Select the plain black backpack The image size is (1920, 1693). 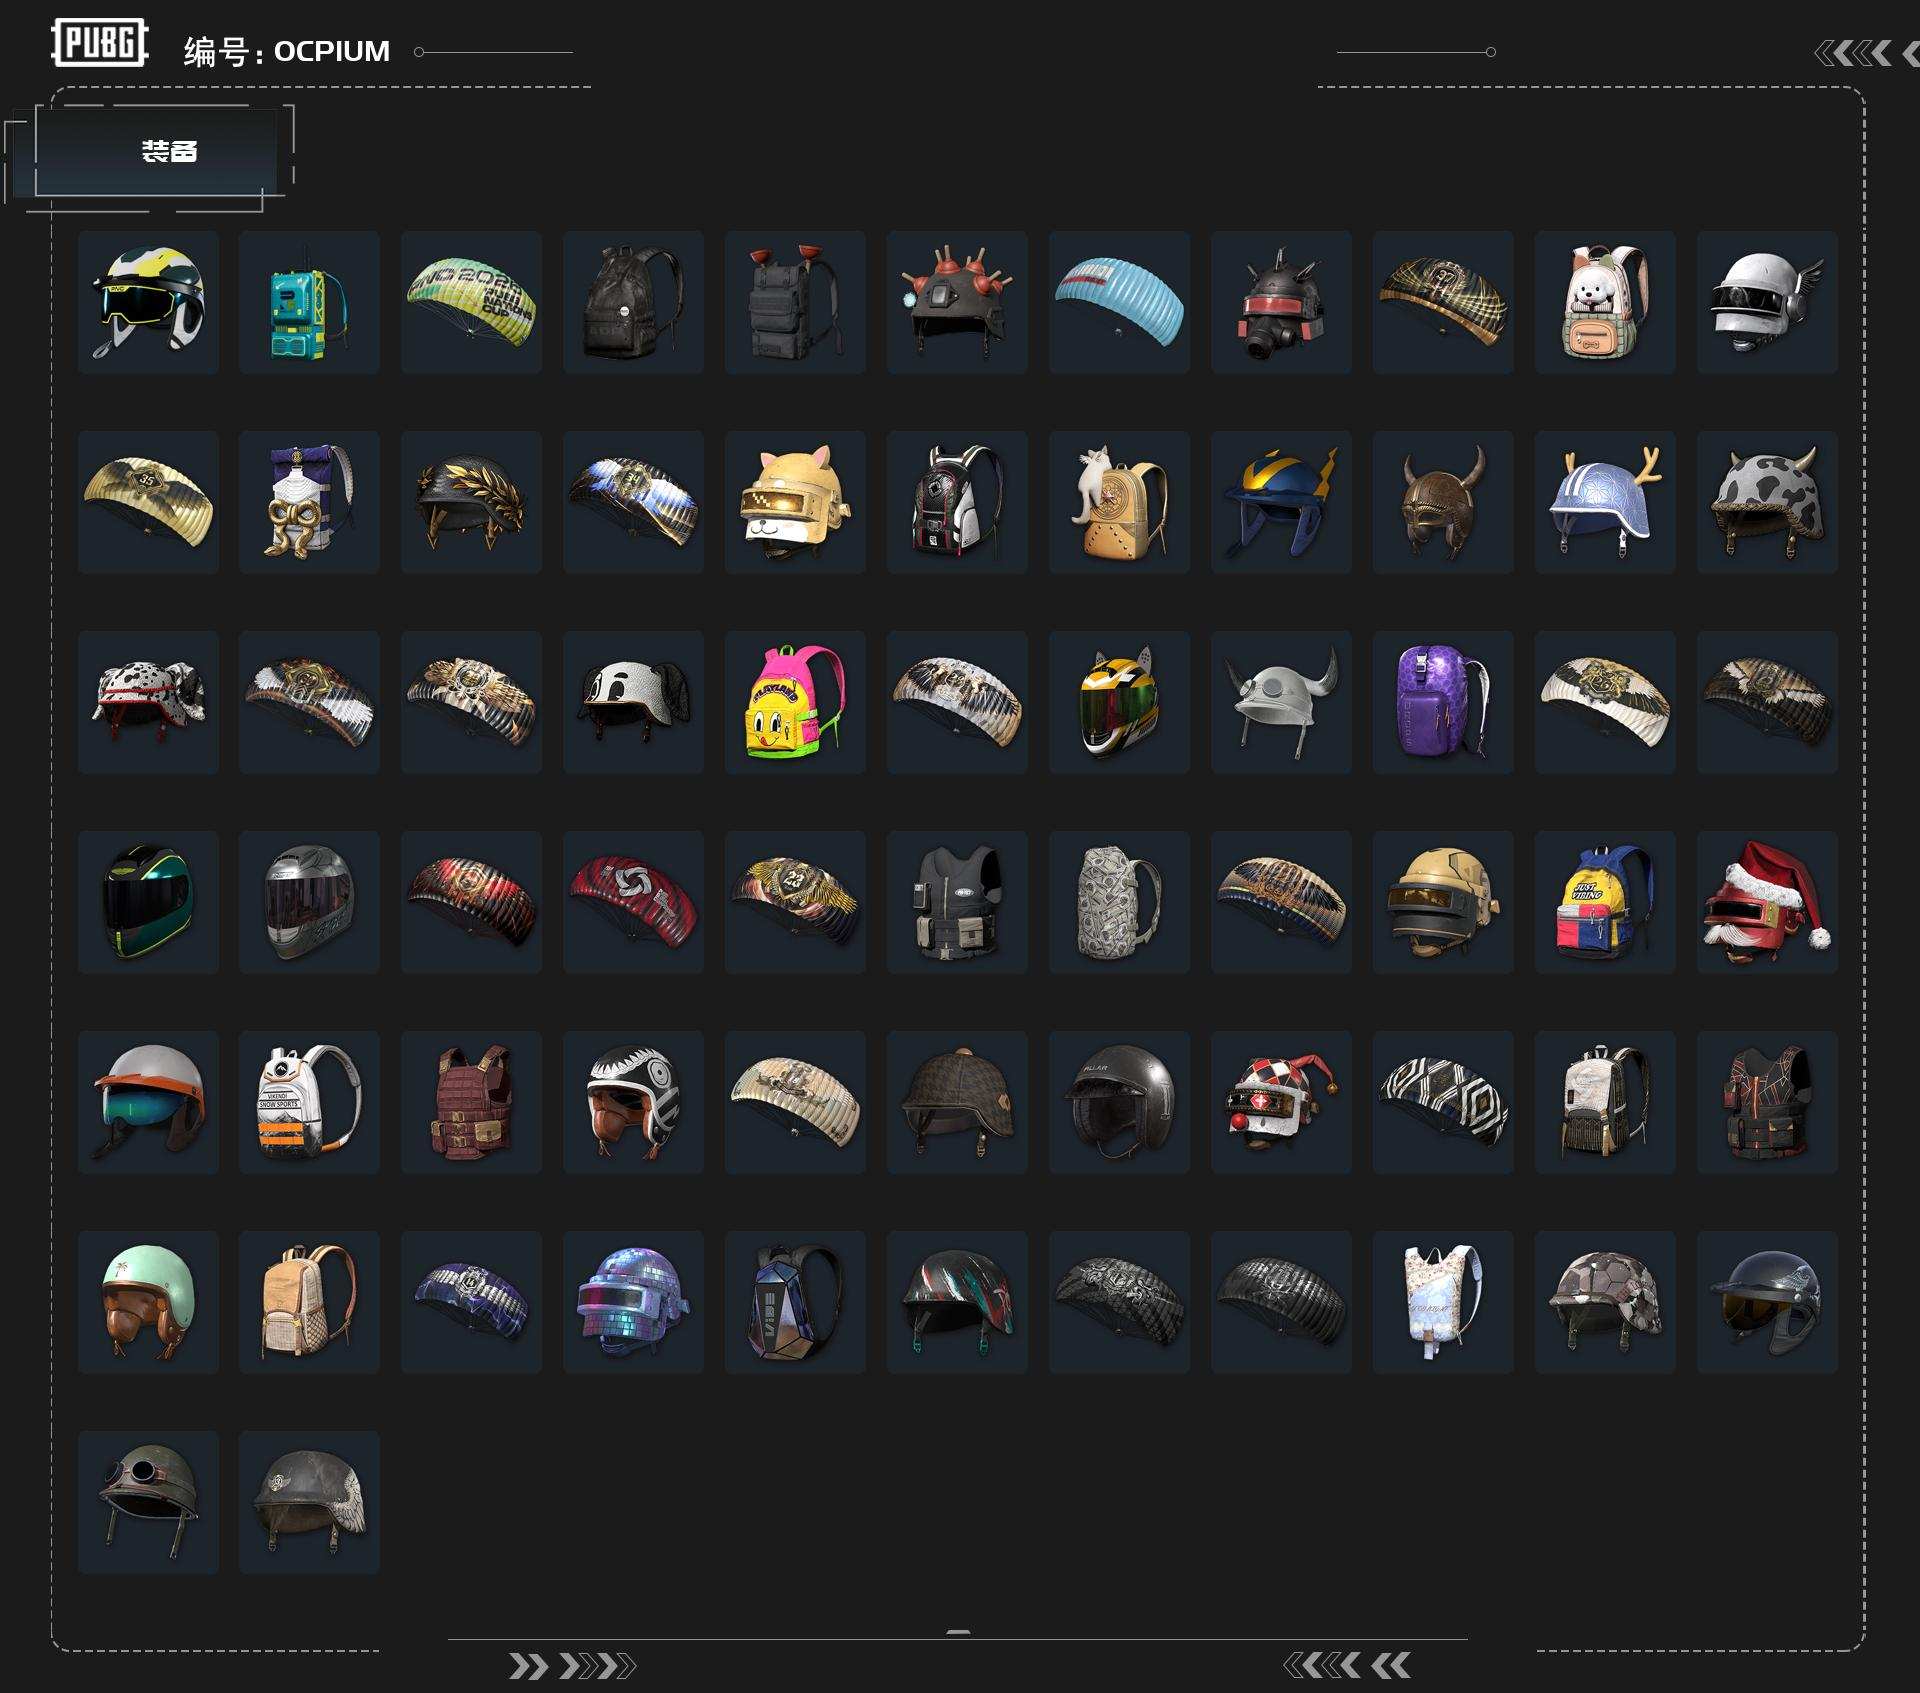click(633, 302)
